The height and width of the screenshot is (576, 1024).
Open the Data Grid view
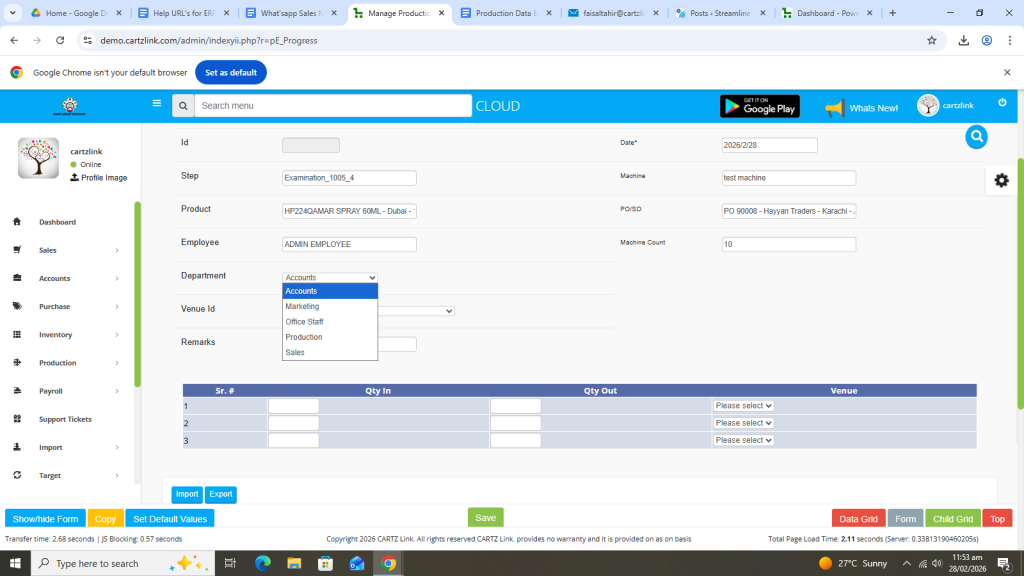858,519
